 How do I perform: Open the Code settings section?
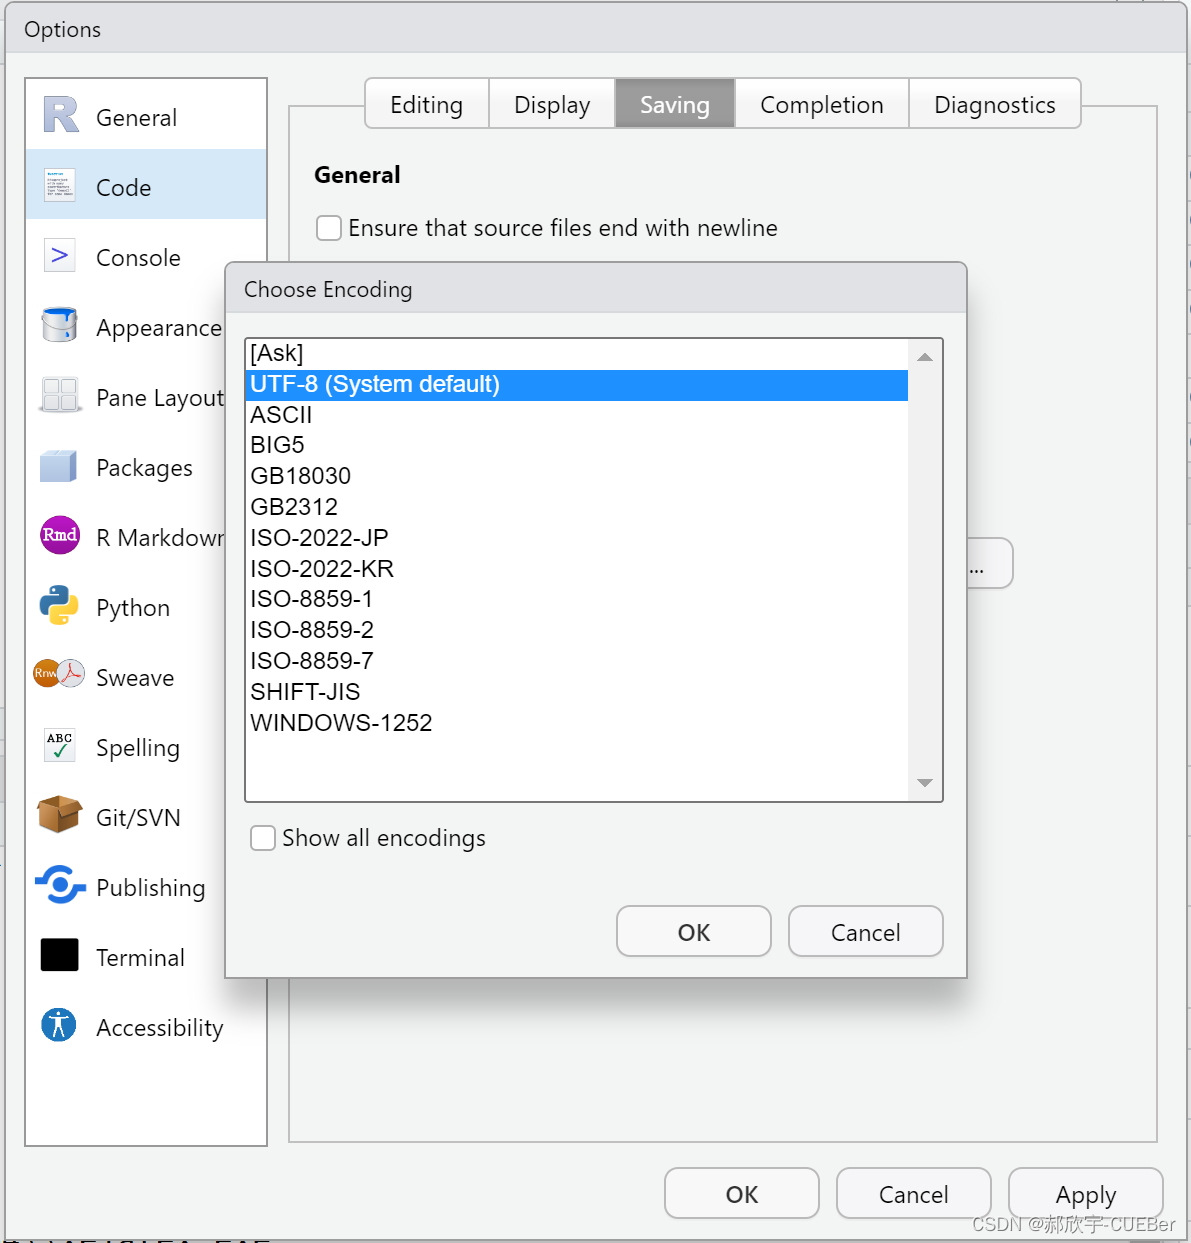pos(122,187)
